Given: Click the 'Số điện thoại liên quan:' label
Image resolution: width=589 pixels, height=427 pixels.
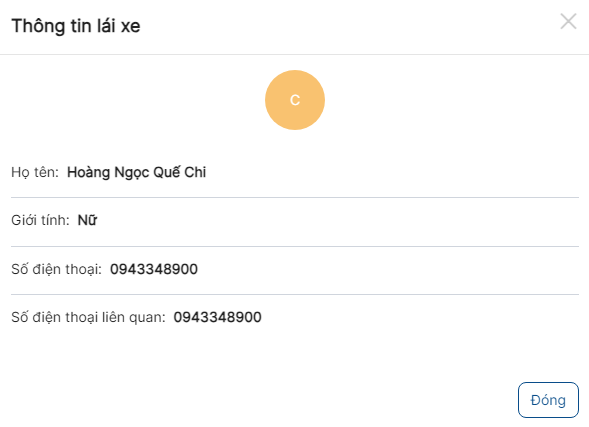Looking at the screenshot, I should (88, 317).
